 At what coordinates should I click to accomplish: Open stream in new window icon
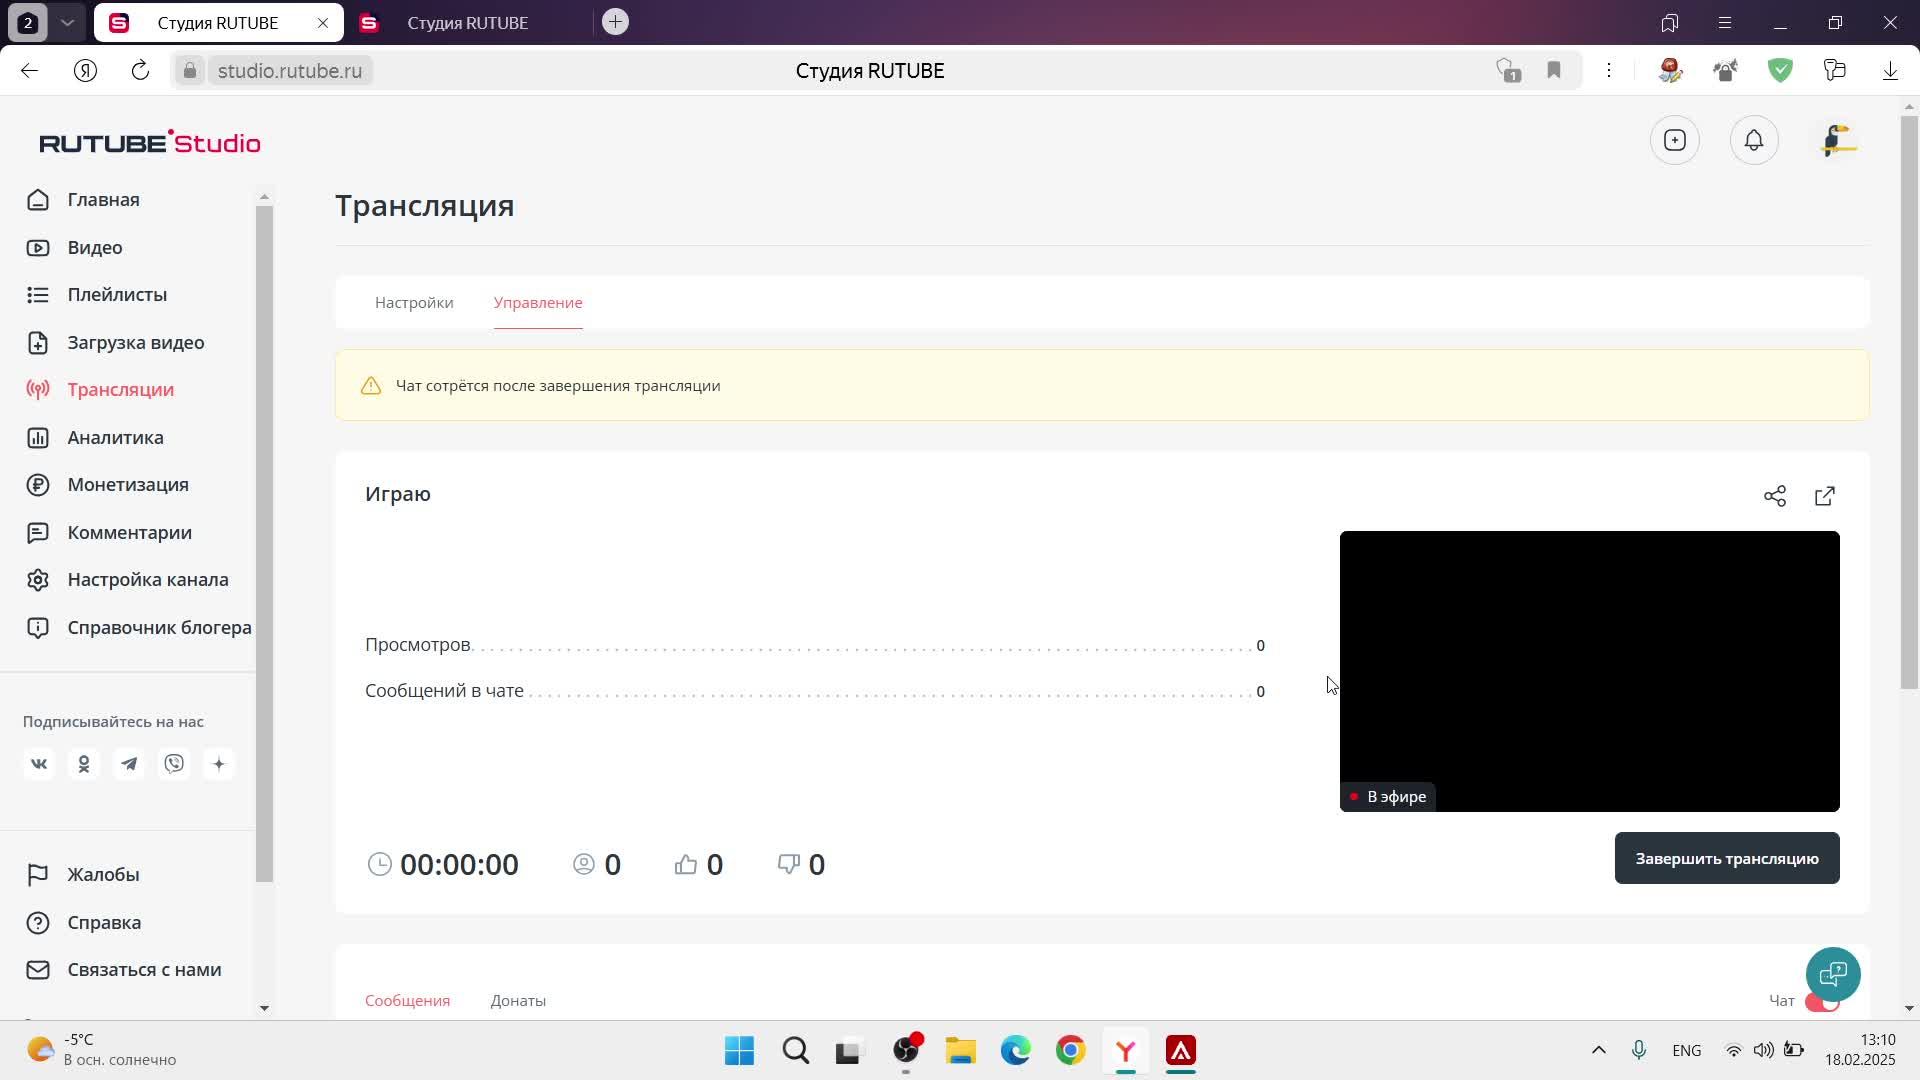coord(1825,497)
